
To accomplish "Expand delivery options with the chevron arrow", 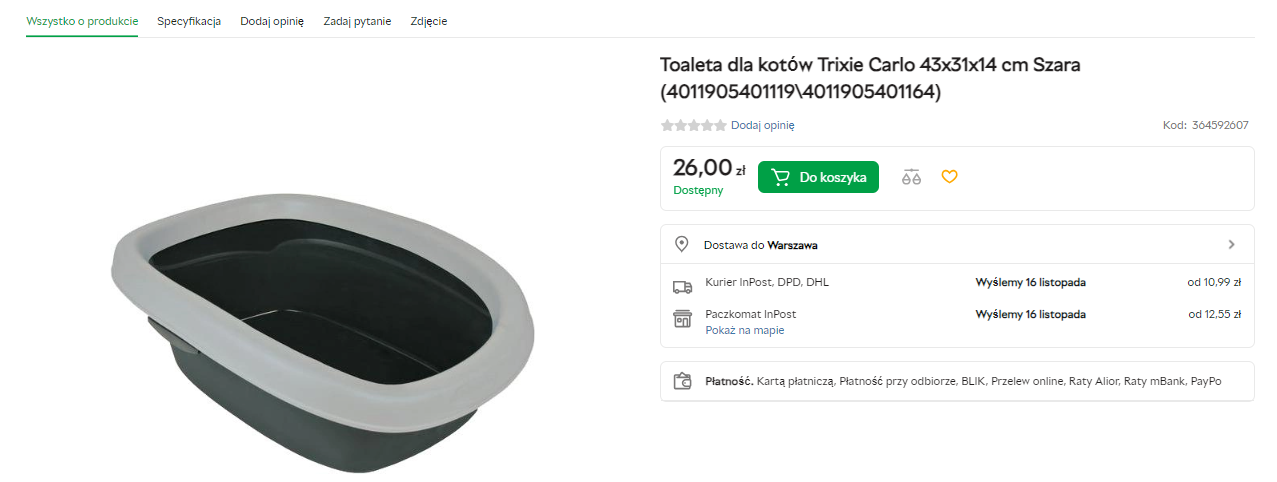I will pyautogui.click(x=1231, y=244).
